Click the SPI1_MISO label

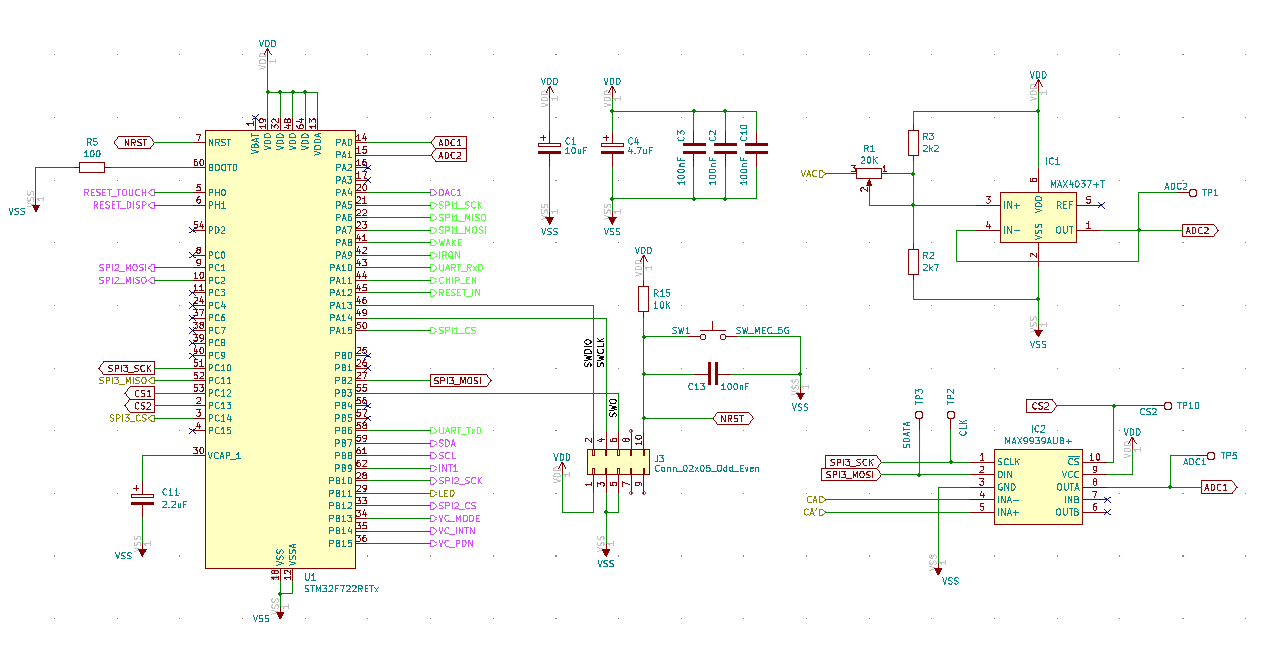pyautogui.click(x=459, y=217)
